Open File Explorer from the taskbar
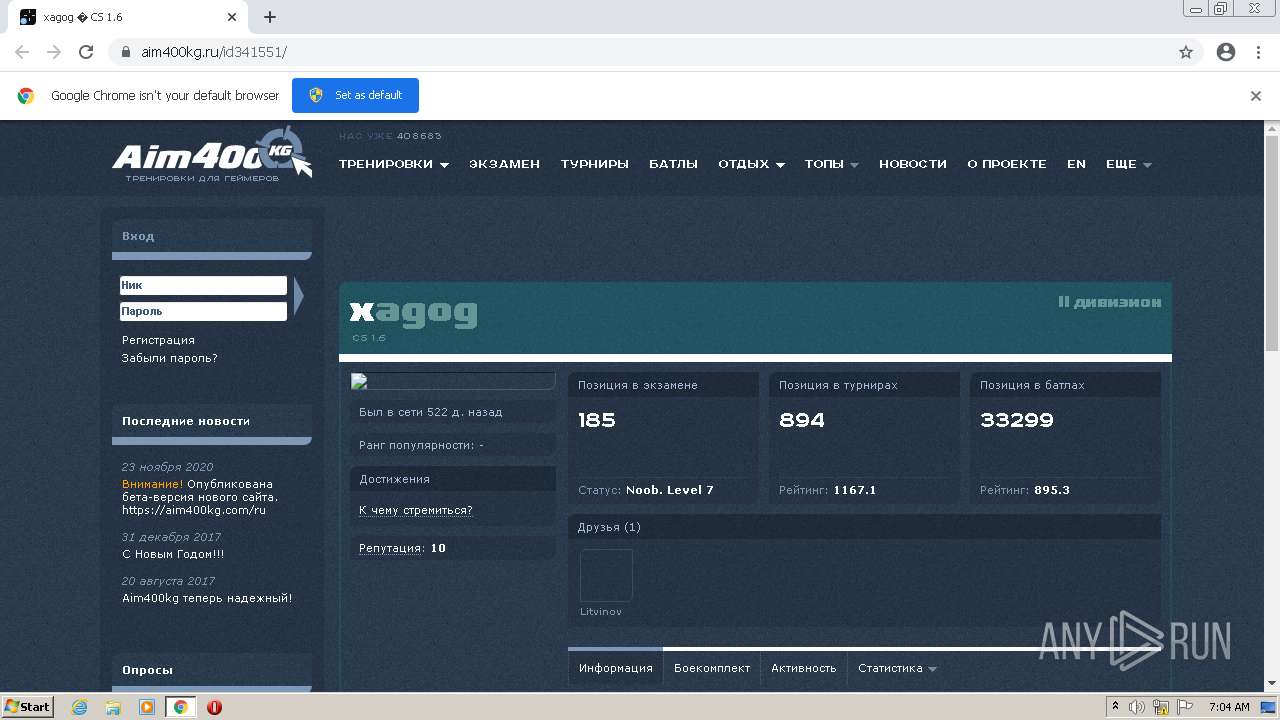The height and width of the screenshot is (720, 1280). (x=113, y=707)
